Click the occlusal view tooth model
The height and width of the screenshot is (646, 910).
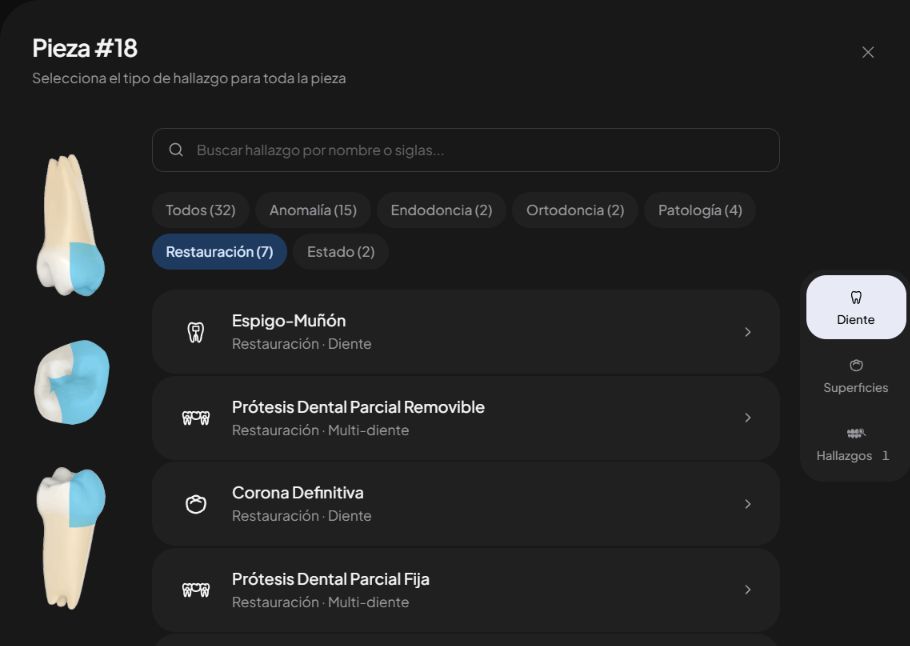(x=73, y=382)
